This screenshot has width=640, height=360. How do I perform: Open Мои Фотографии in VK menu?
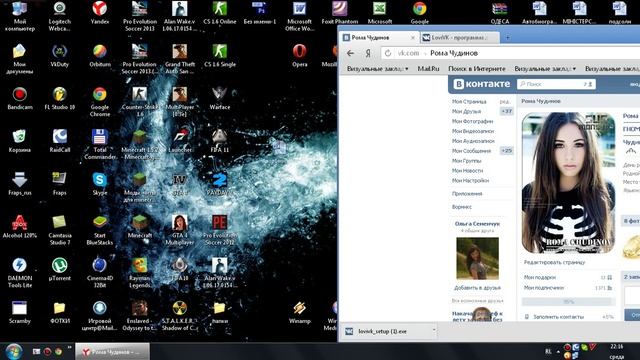pos(472,121)
